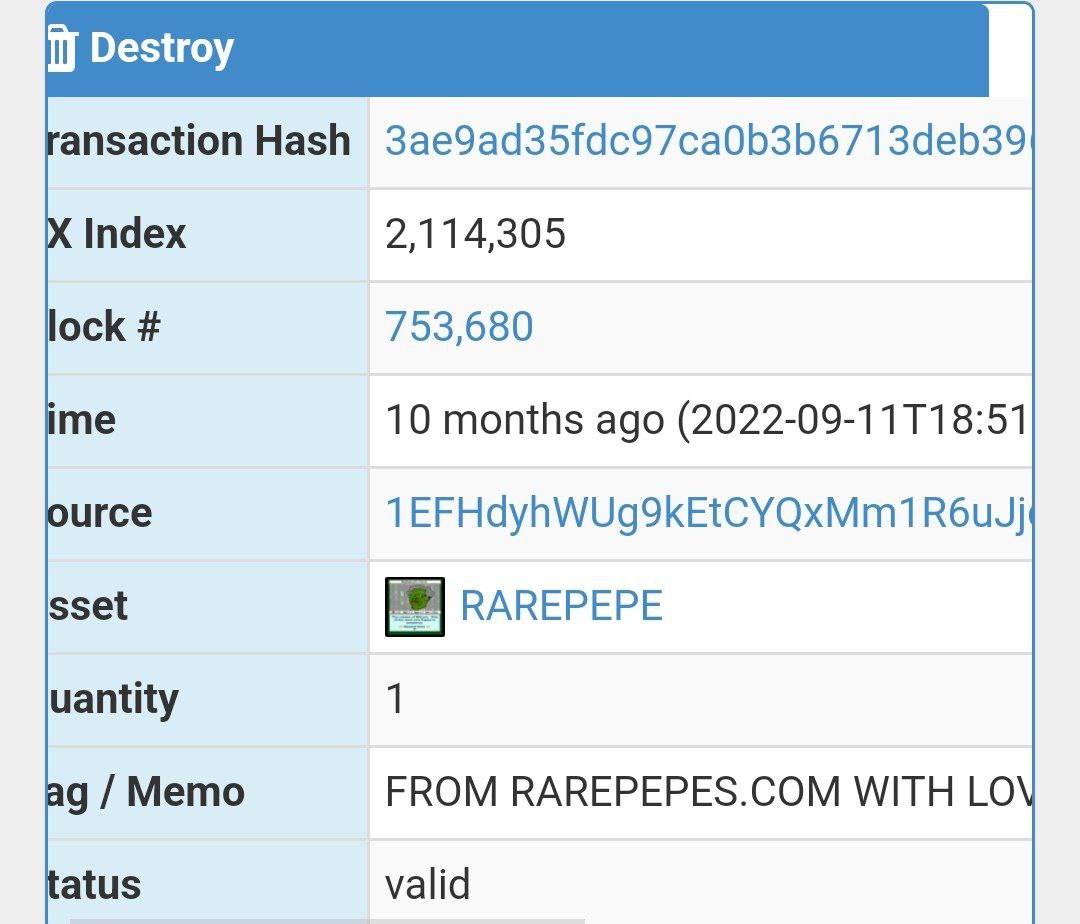Select memo text 'FROM RAREPEPES.COM WITH LOV'
The width and height of the screenshot is (1080, 924).
[x=709, y=792]
